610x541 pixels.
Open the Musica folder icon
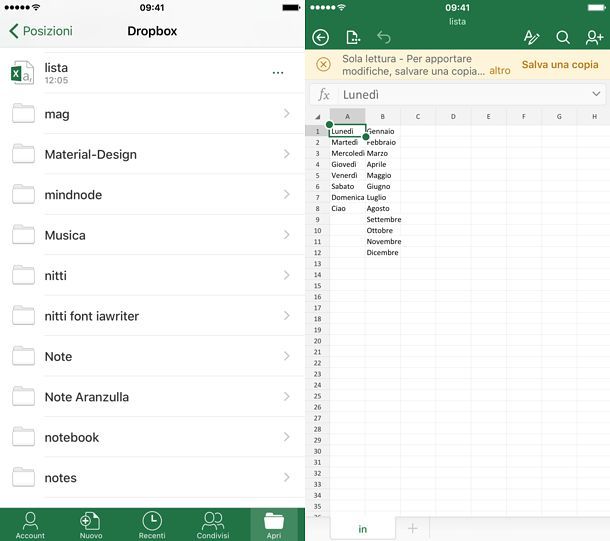point(23,235)
